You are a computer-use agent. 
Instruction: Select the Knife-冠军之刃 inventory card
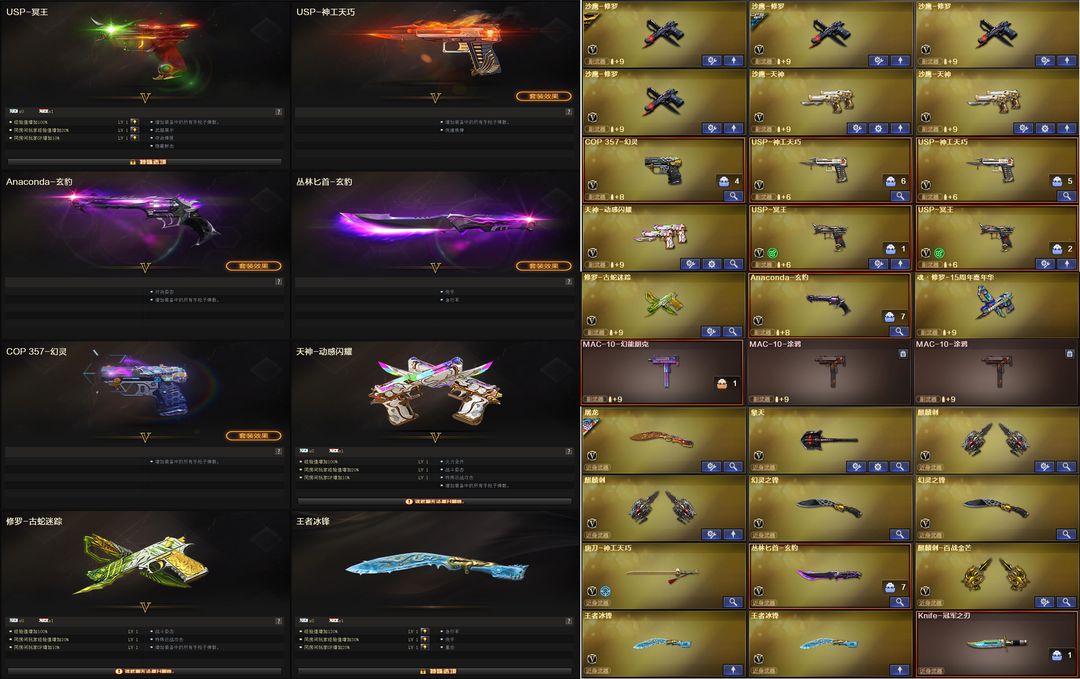tap(997, 643)
